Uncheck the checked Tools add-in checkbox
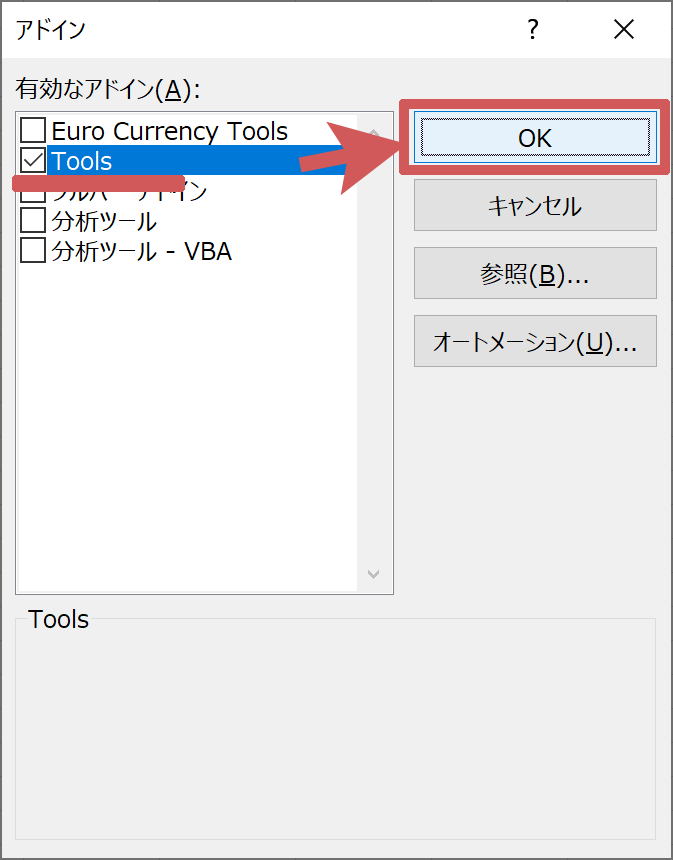This screenshot has width=673, height=860. (x=33, y=161)
